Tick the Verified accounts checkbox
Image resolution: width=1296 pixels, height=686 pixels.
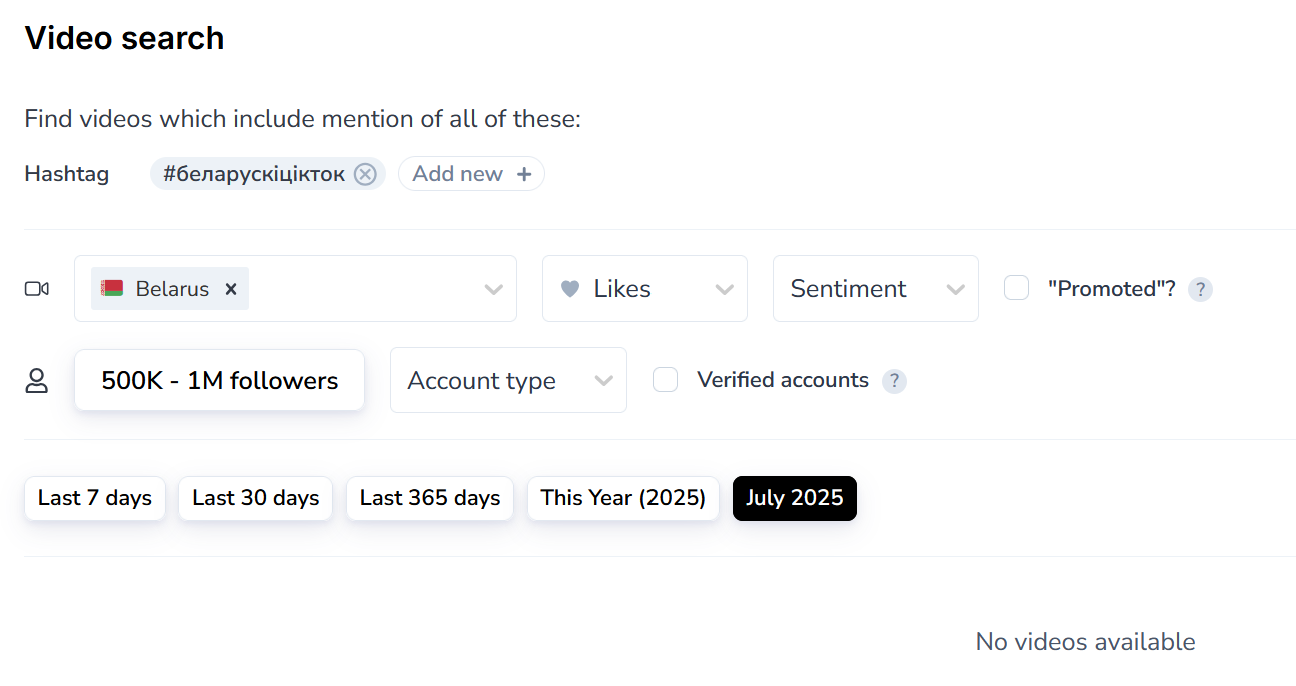point(665,380)
